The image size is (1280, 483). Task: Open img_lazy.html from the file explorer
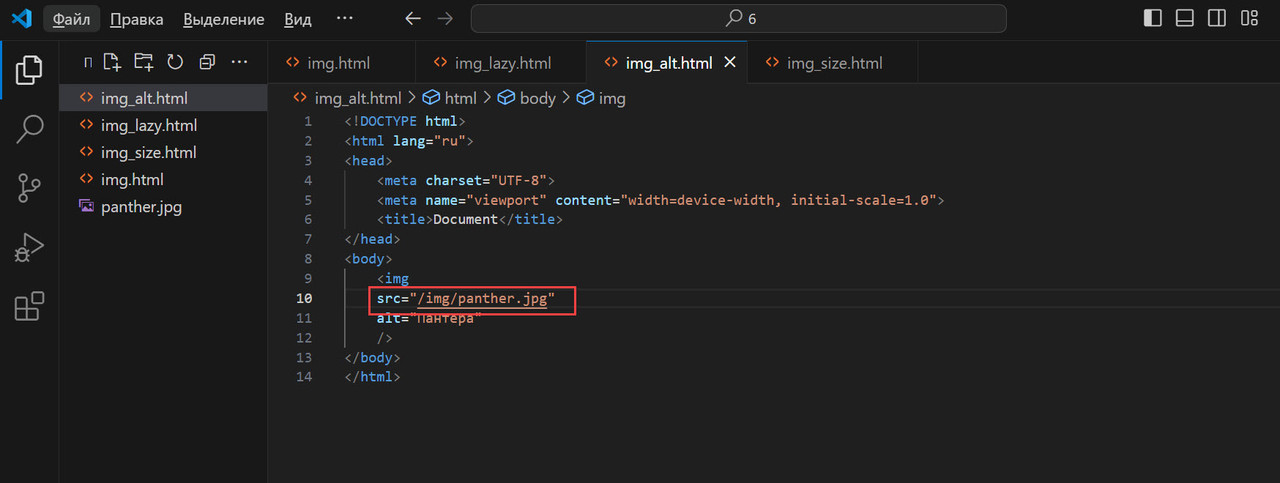(x=163, y=125)
